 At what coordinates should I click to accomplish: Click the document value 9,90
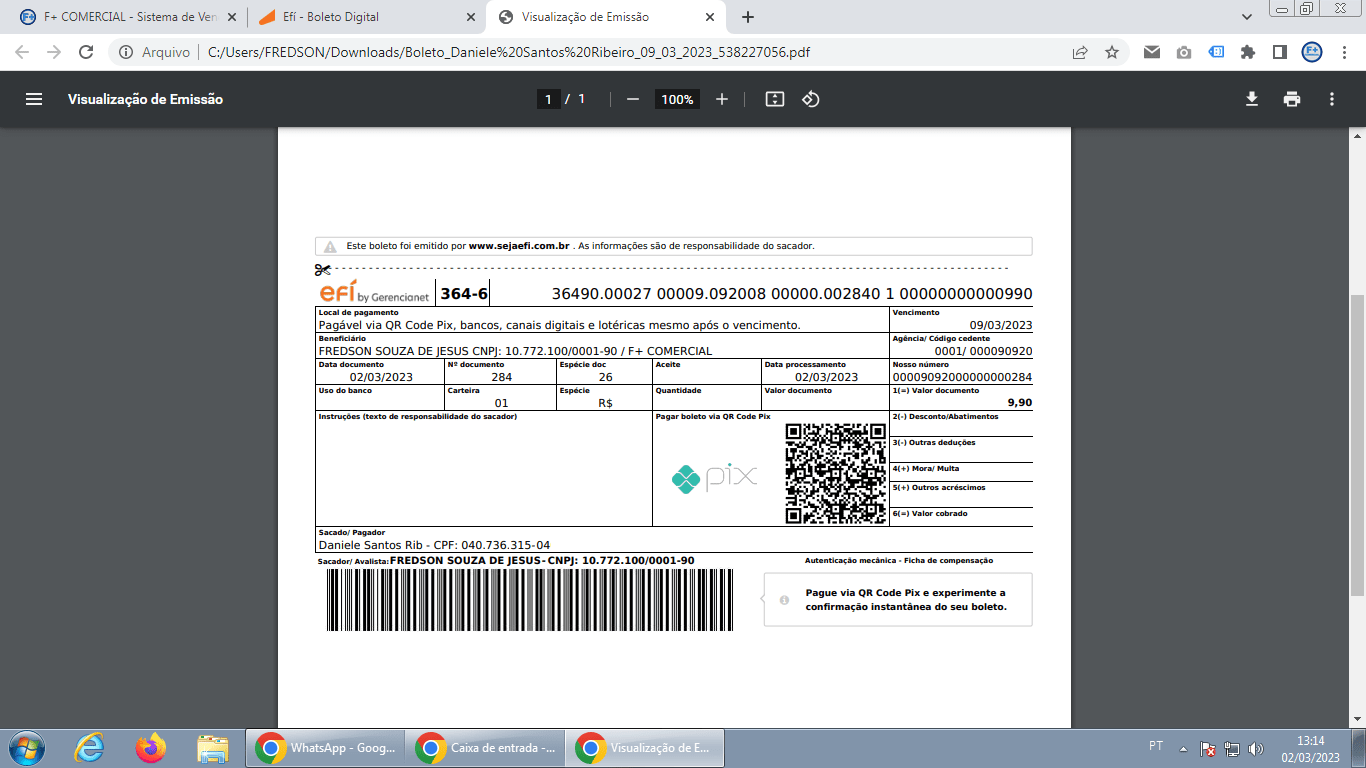pyautogui.click(x=1020, y=403)
